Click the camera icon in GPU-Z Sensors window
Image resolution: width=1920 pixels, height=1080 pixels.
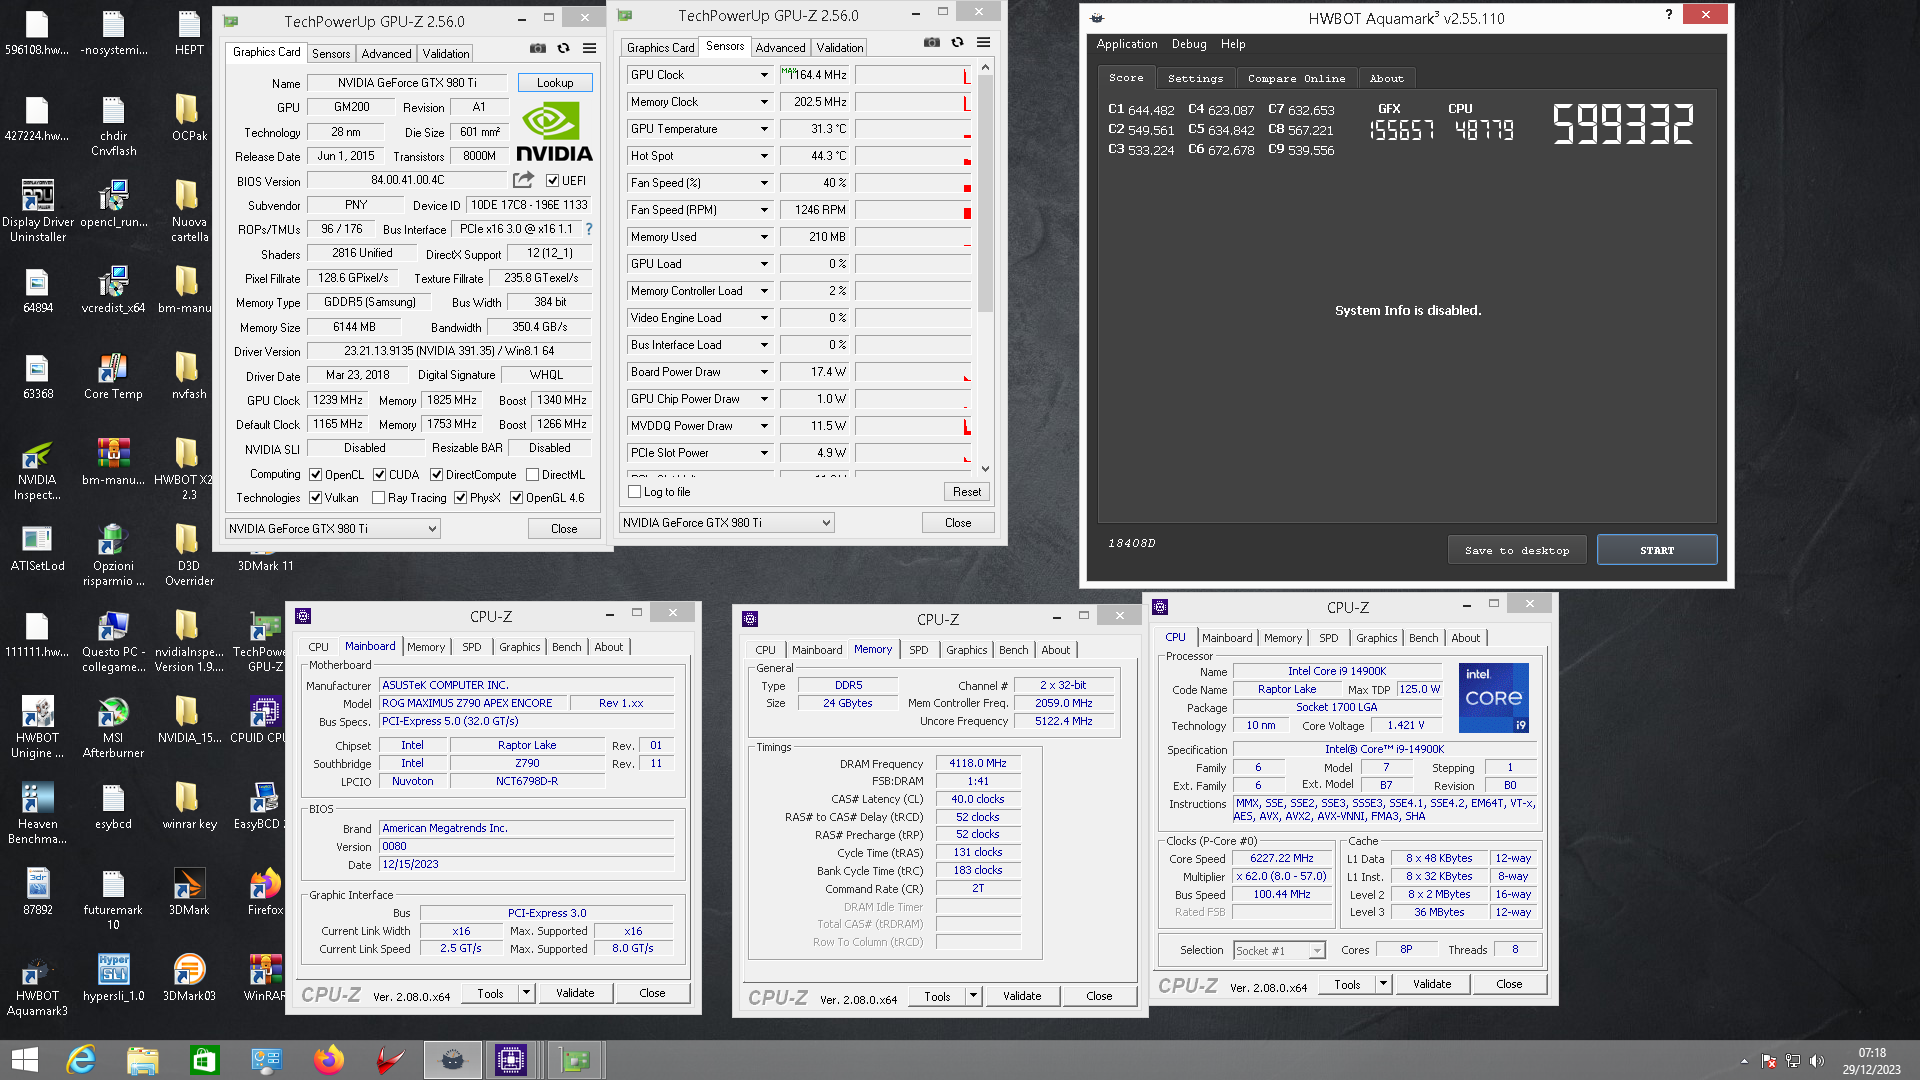point(932,42)
